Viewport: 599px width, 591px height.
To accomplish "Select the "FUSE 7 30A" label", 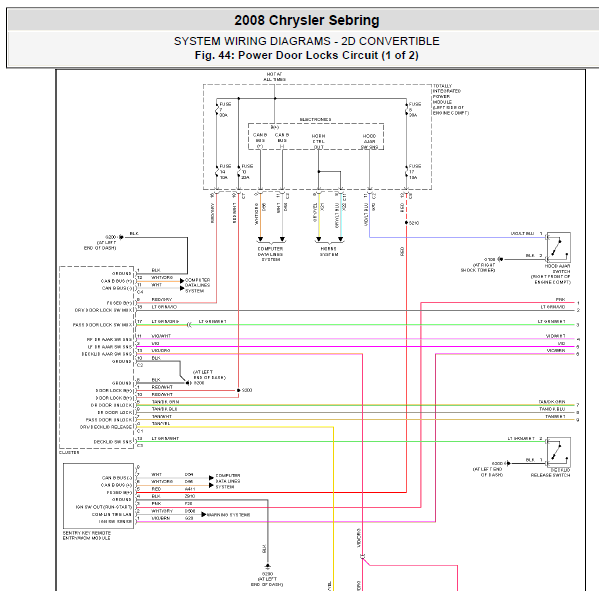I will [x=225, y=110].
